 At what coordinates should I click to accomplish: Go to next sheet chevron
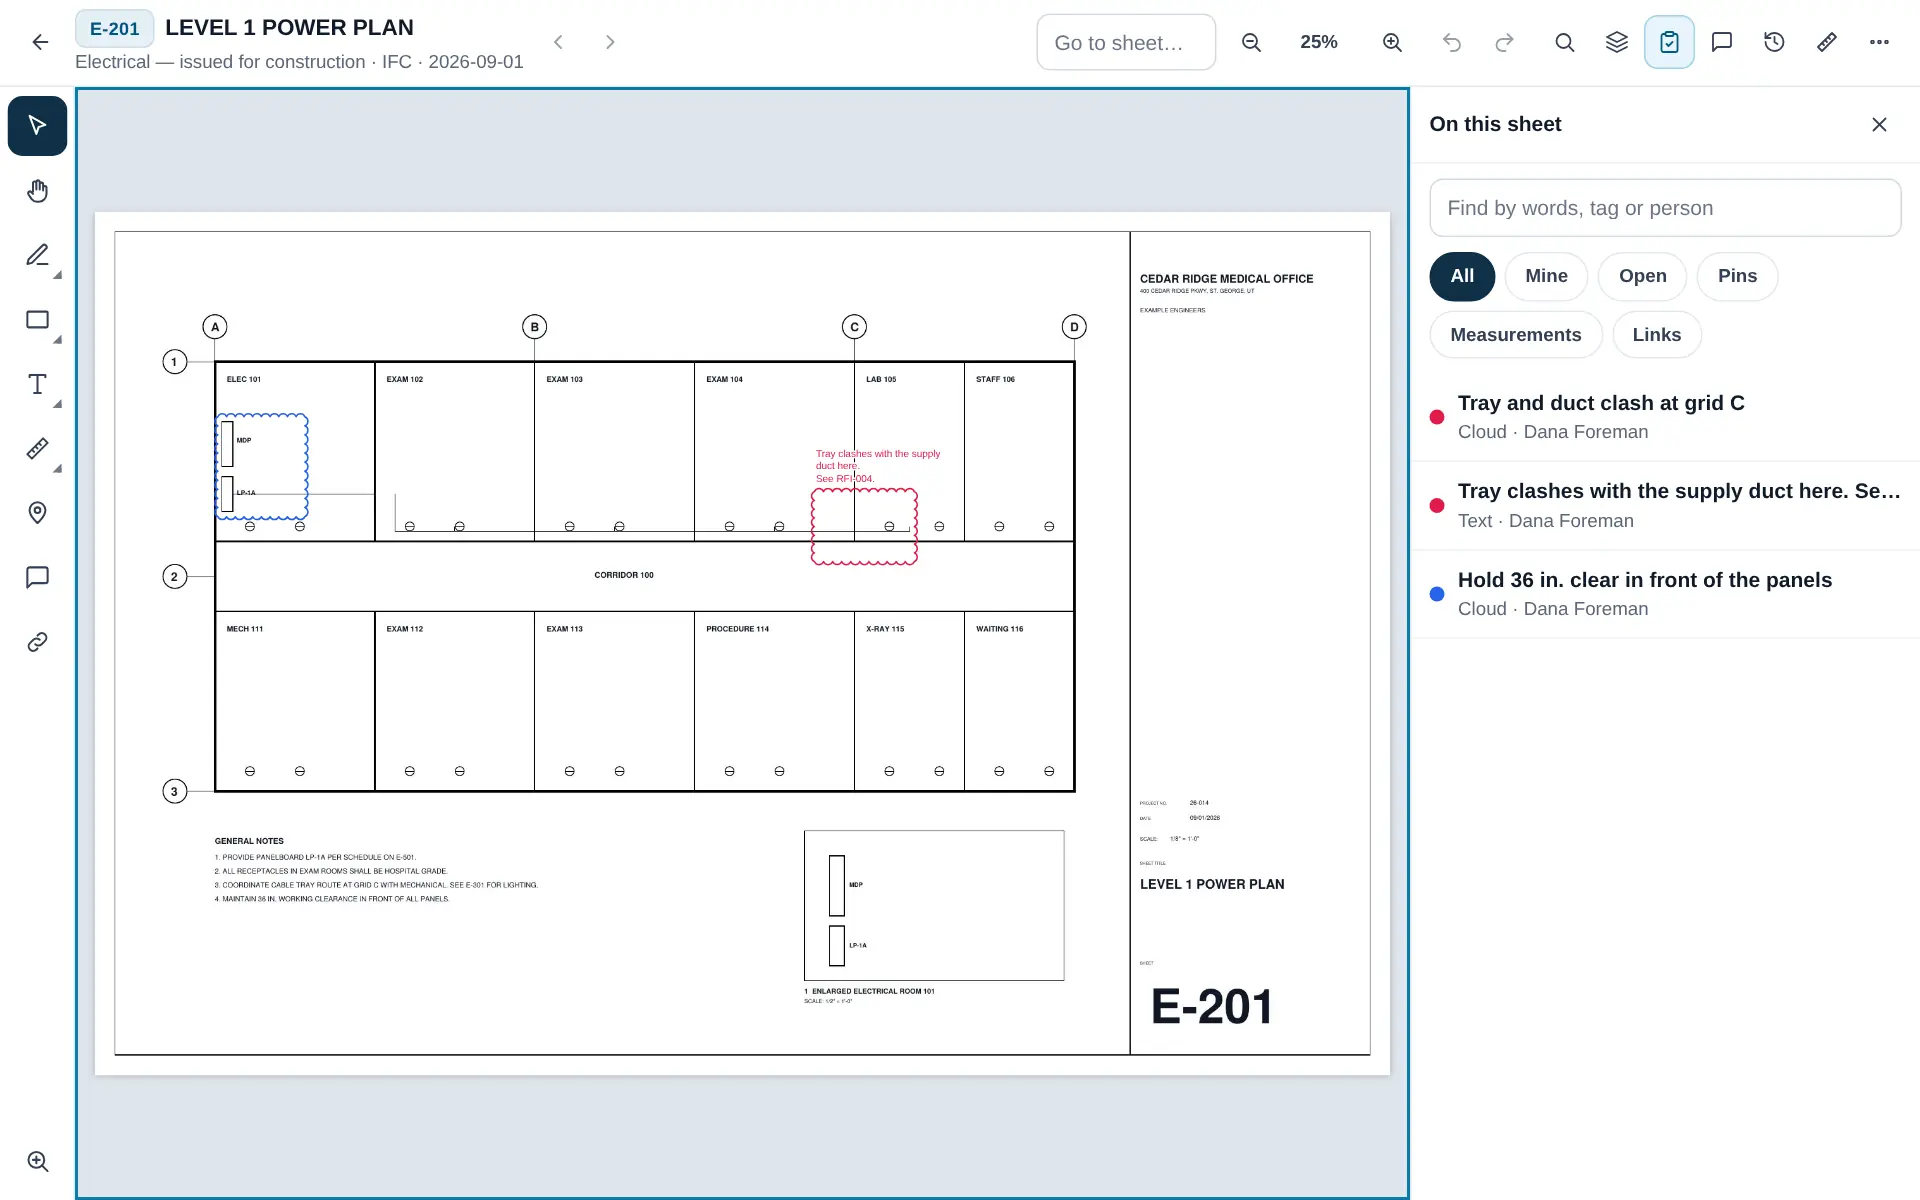click(610, 42)
